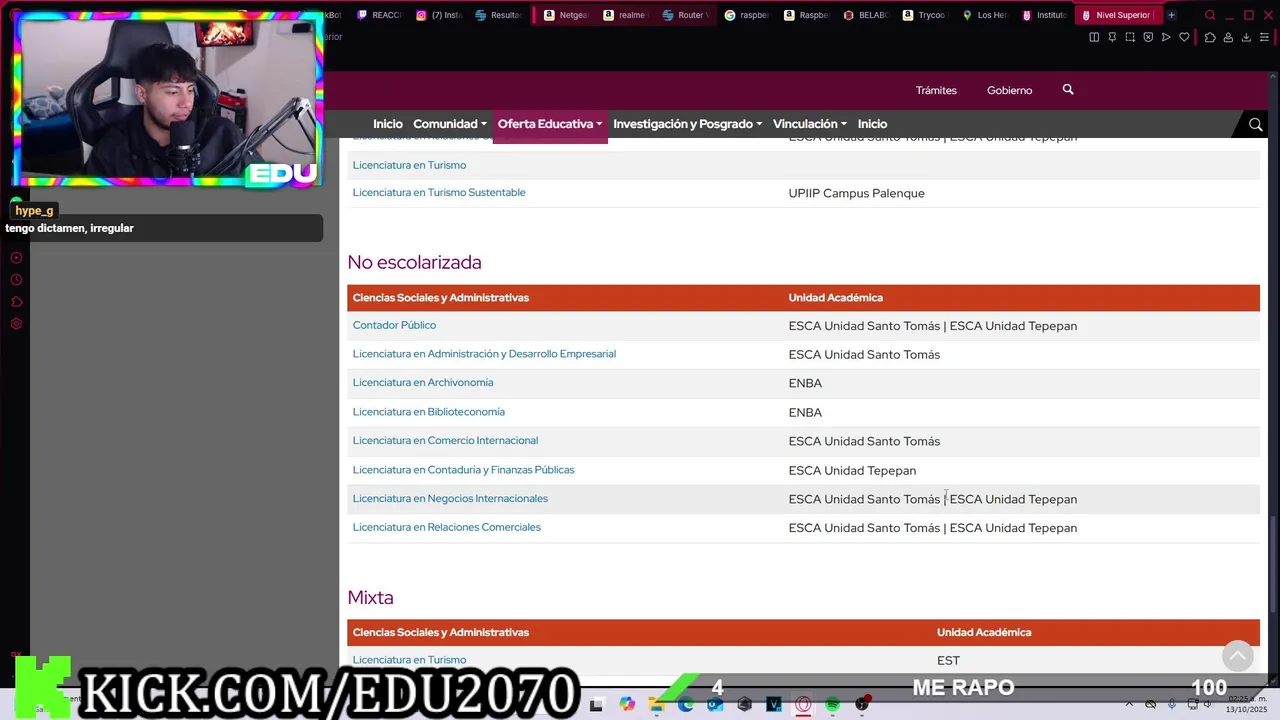Screen dimensions: 1280x720
Task: Click the first Inicio nav item
Action: click(x=388, y=124)
